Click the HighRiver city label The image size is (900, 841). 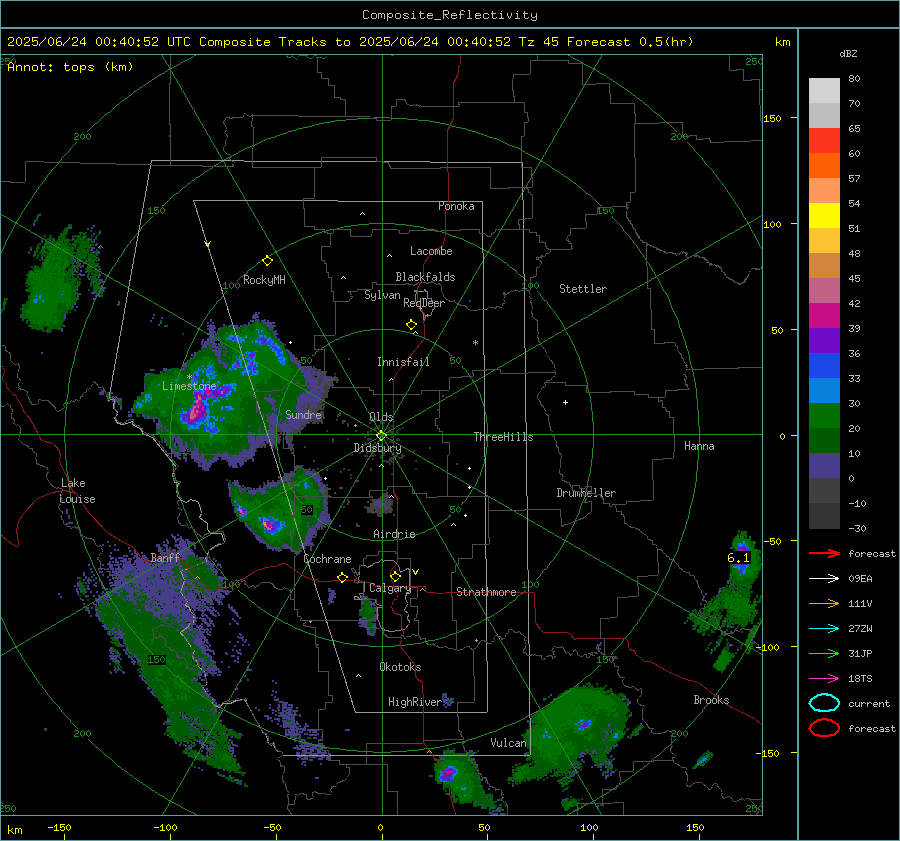pos(415,702)
